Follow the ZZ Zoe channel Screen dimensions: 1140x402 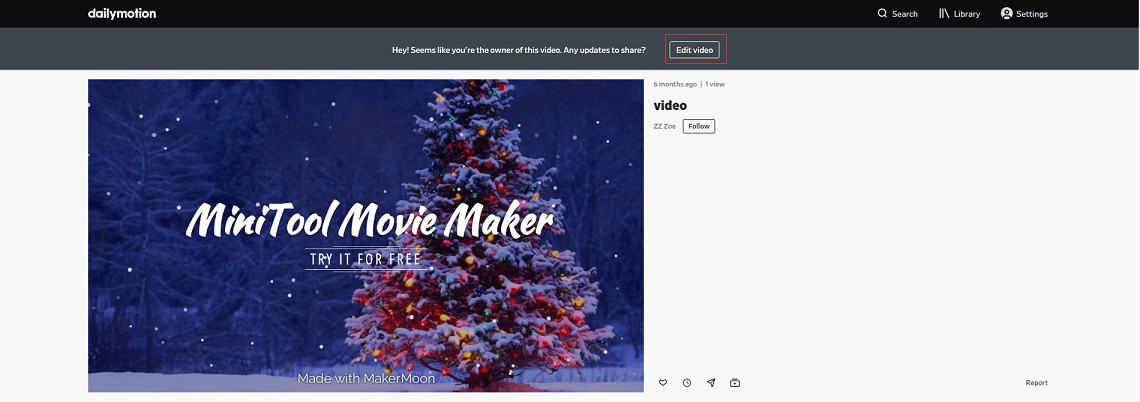(x=699, y=126)
